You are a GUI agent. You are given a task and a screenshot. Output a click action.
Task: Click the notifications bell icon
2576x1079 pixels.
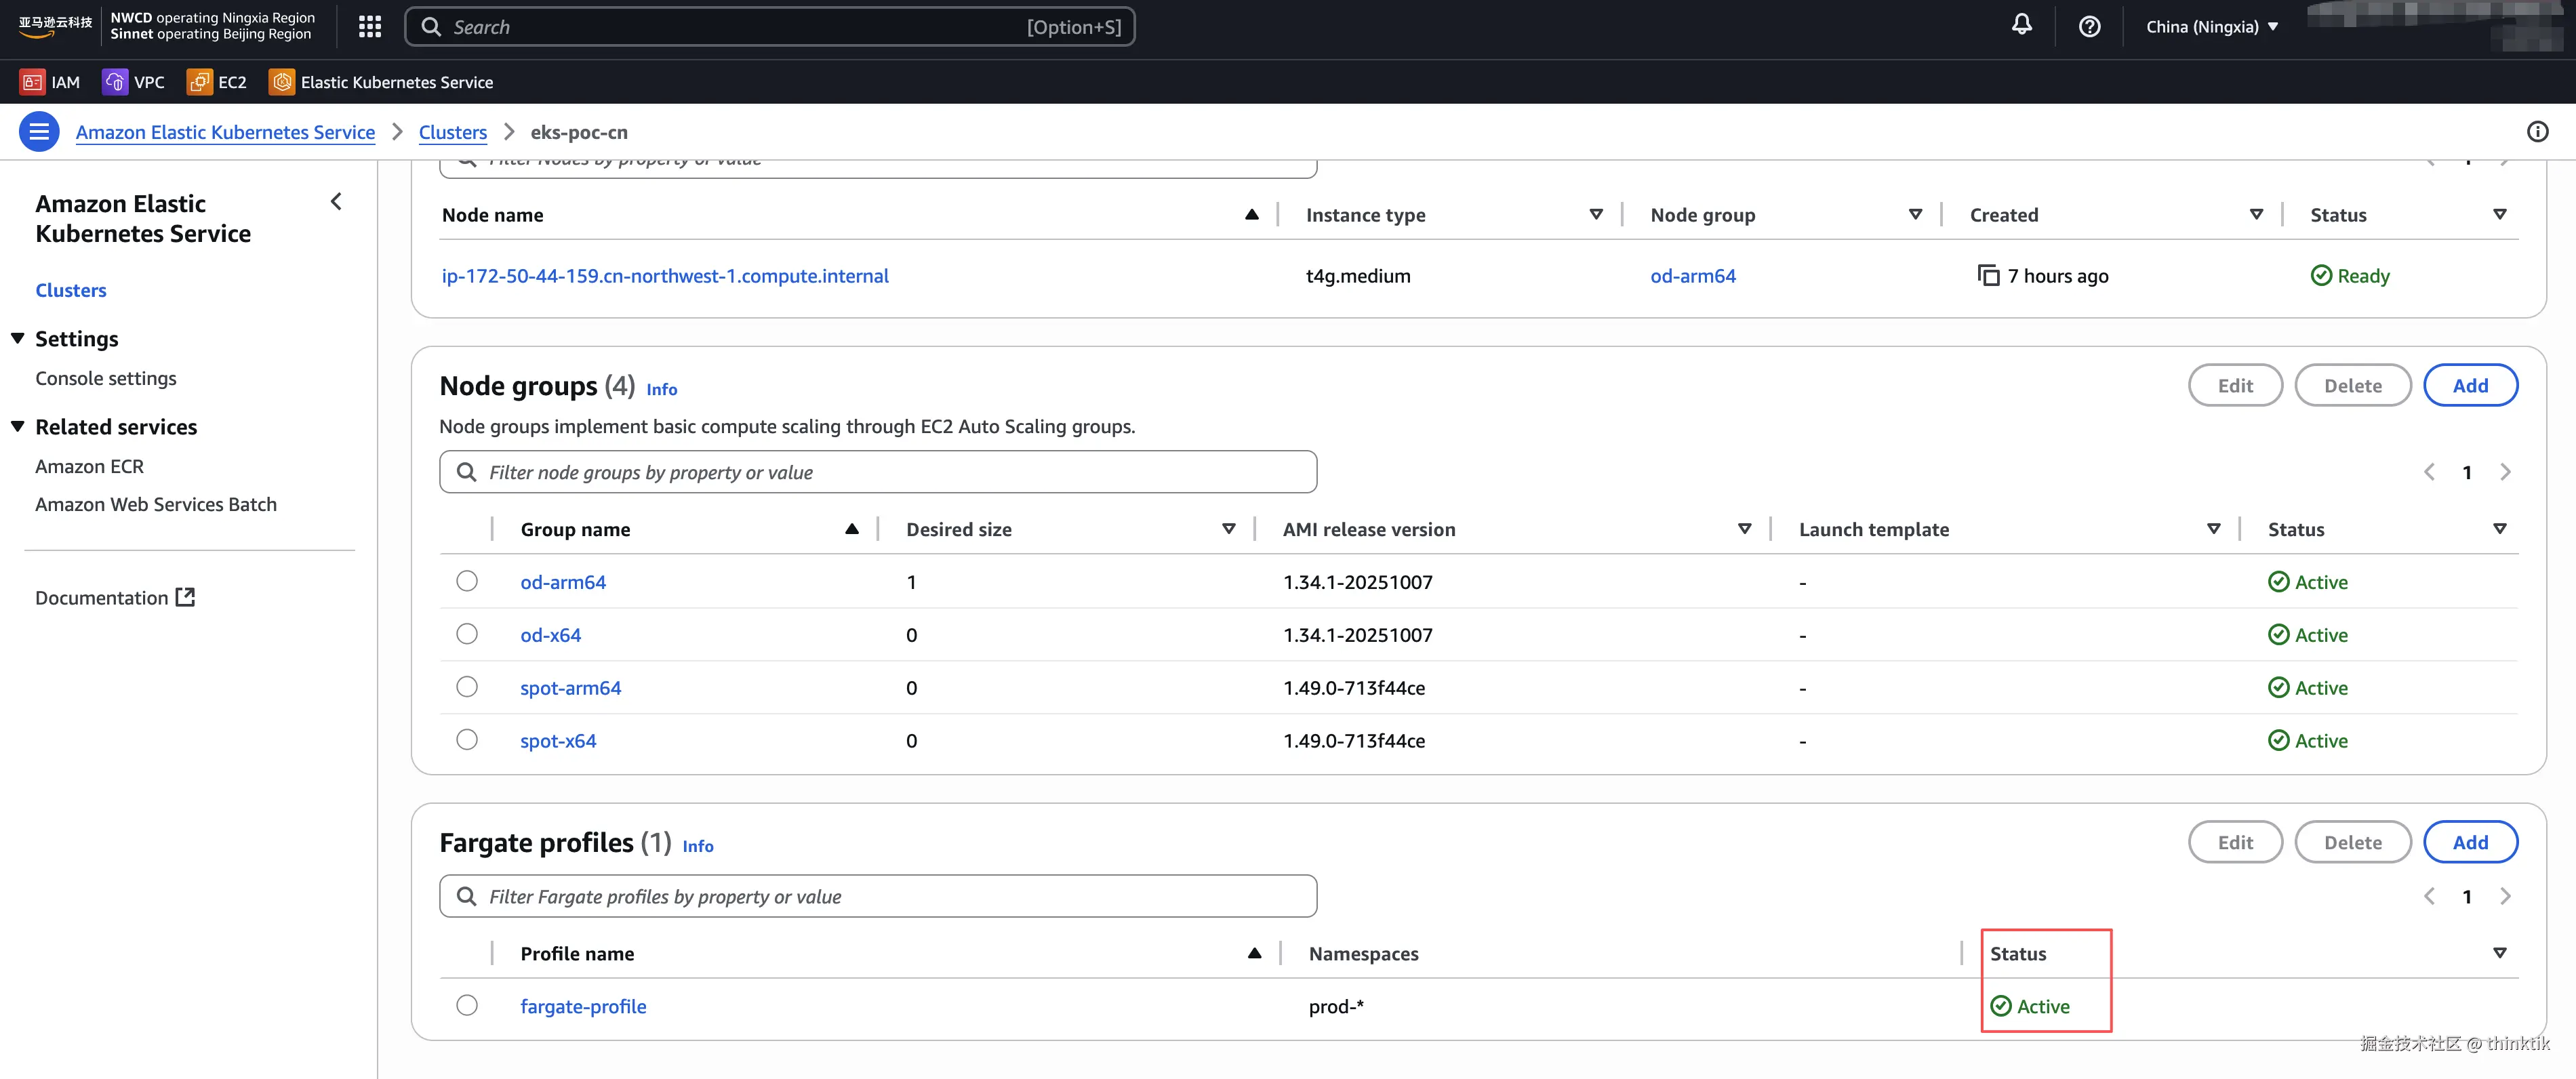2021,25
